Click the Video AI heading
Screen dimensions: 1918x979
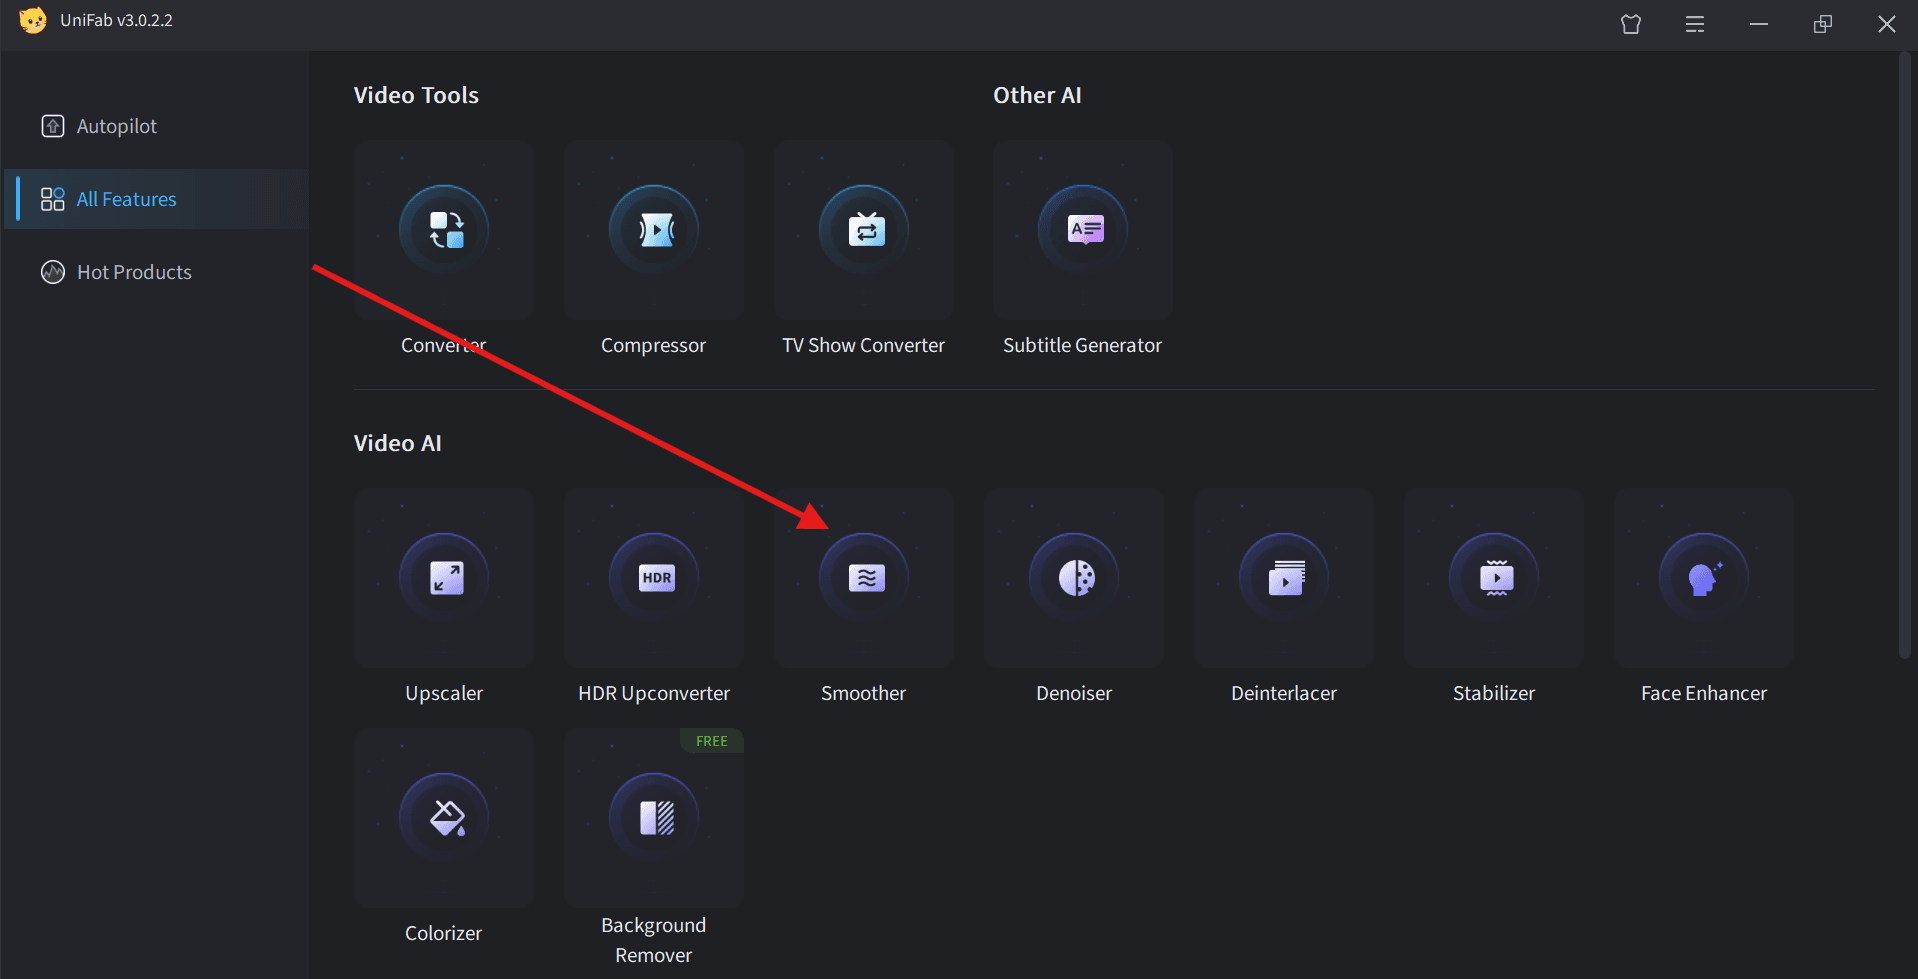[x=397, y=443]
